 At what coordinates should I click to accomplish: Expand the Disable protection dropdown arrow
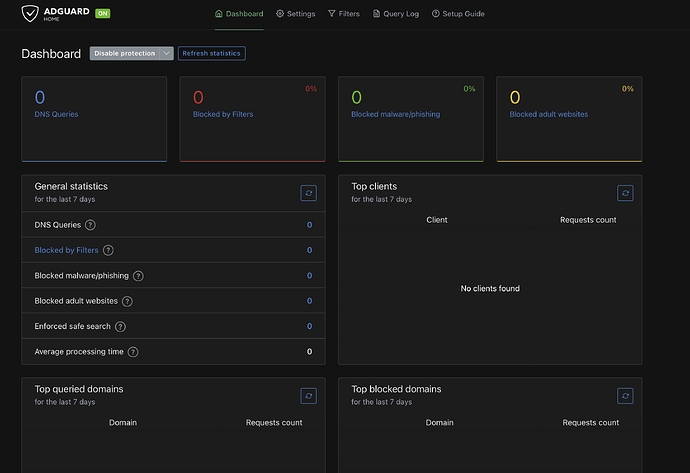[167, 54]
